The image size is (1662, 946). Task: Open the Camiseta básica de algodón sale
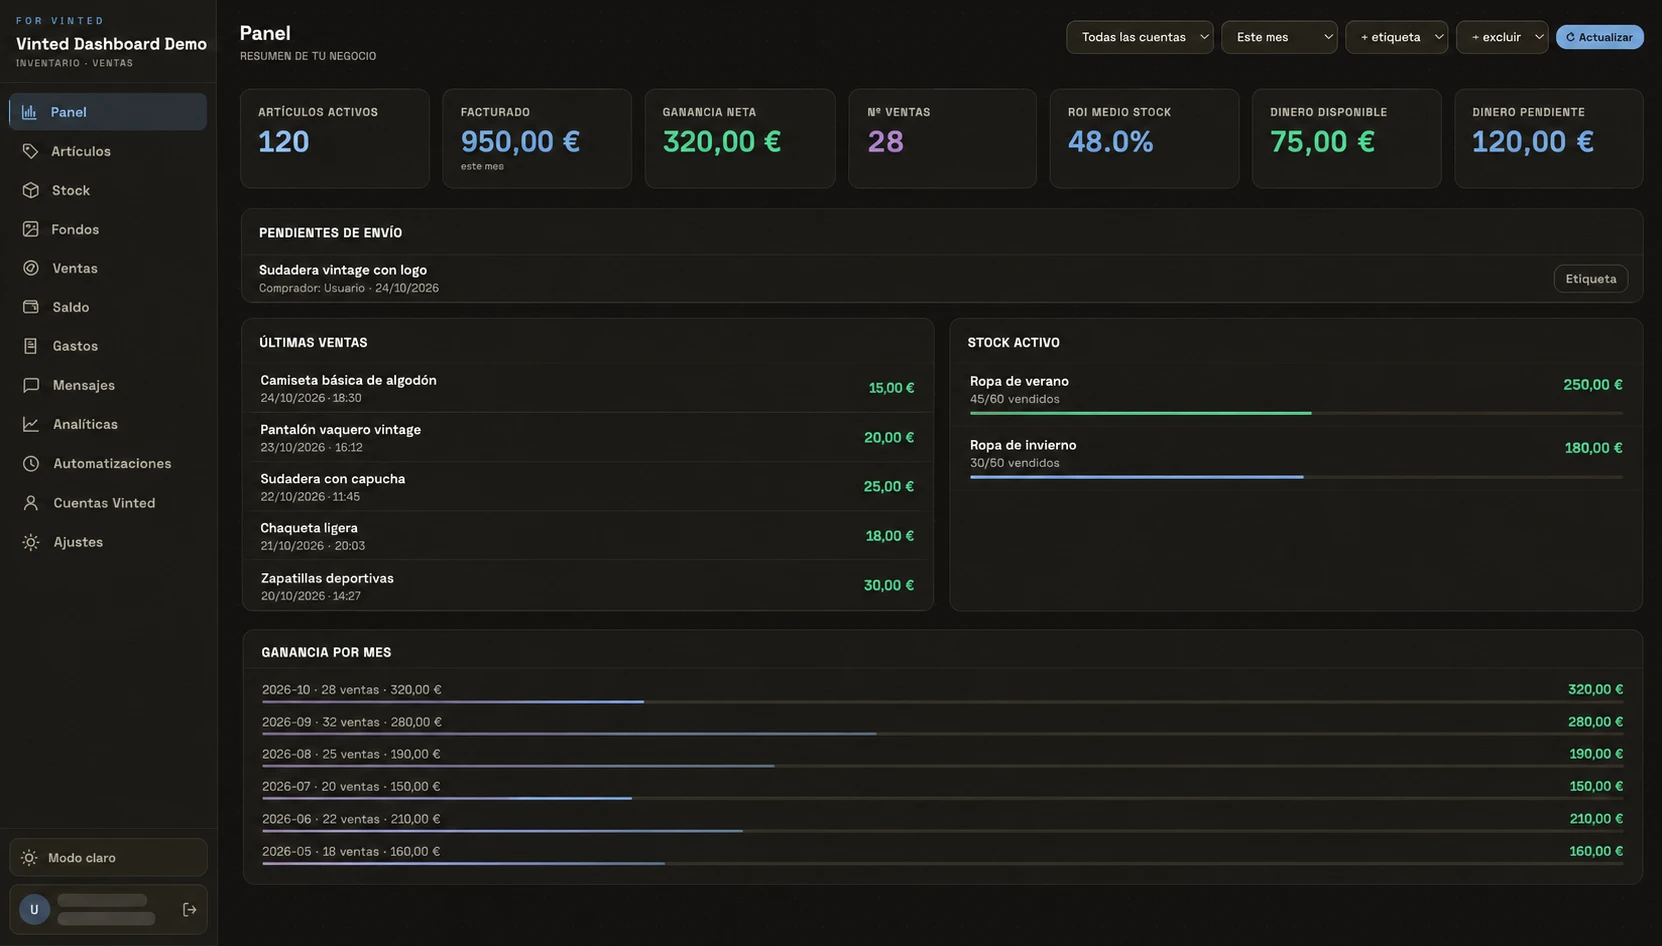click(x=587, y=388)
